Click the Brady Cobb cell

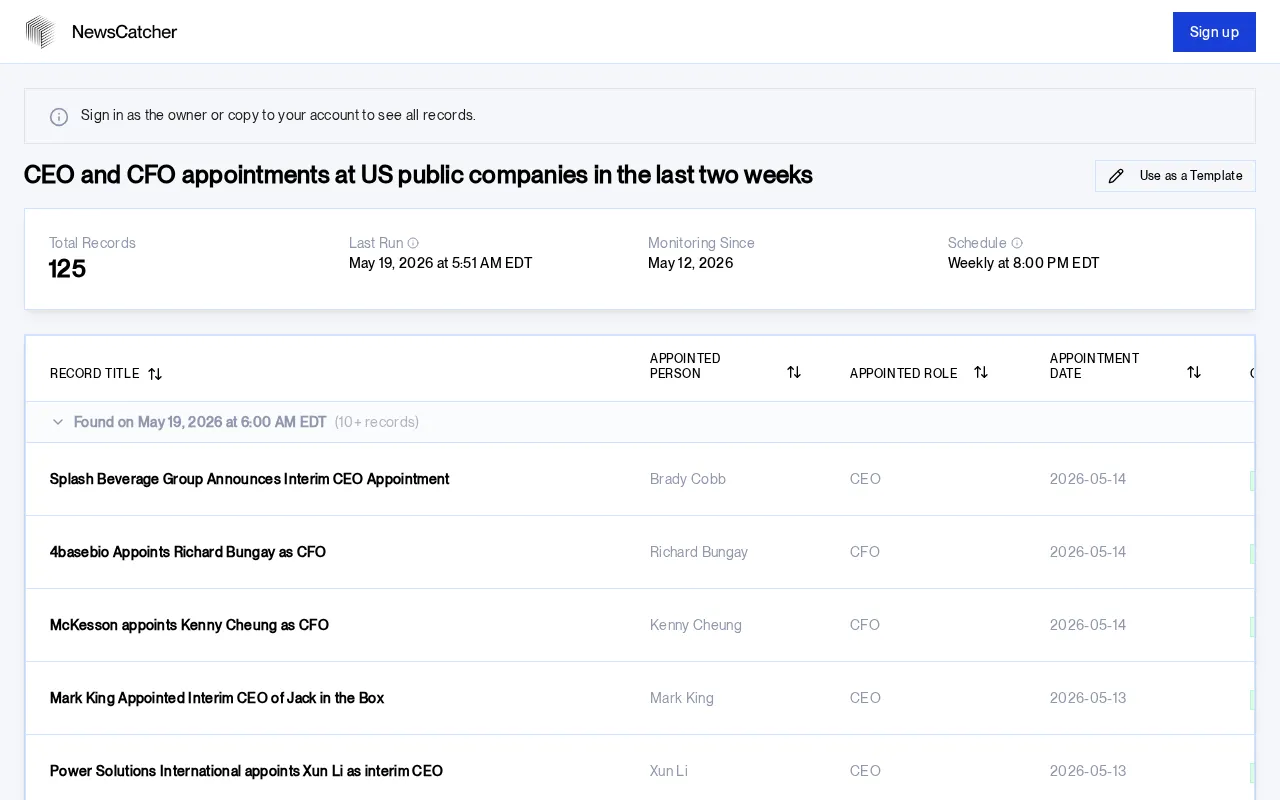coord(688,479)
